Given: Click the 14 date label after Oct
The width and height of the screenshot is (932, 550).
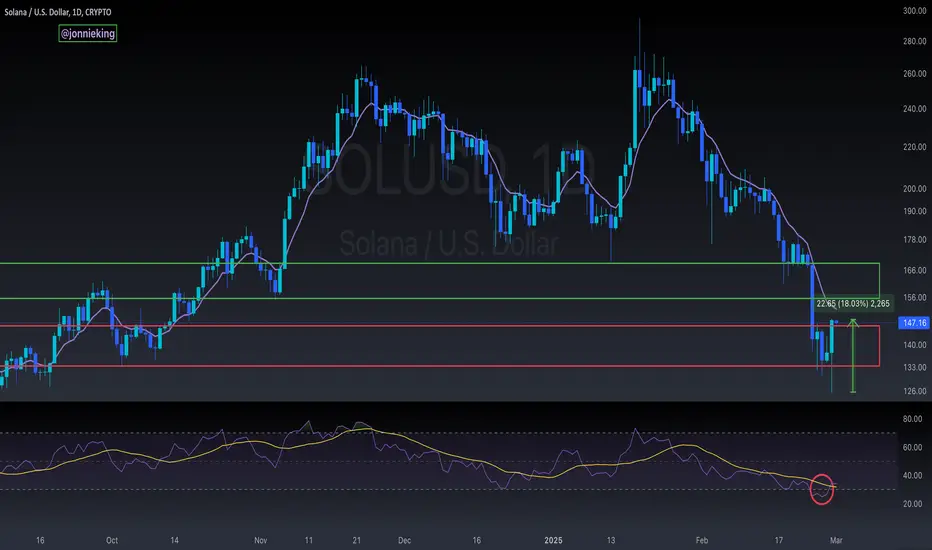Looking at the screenshot, I should coord(174,540).
